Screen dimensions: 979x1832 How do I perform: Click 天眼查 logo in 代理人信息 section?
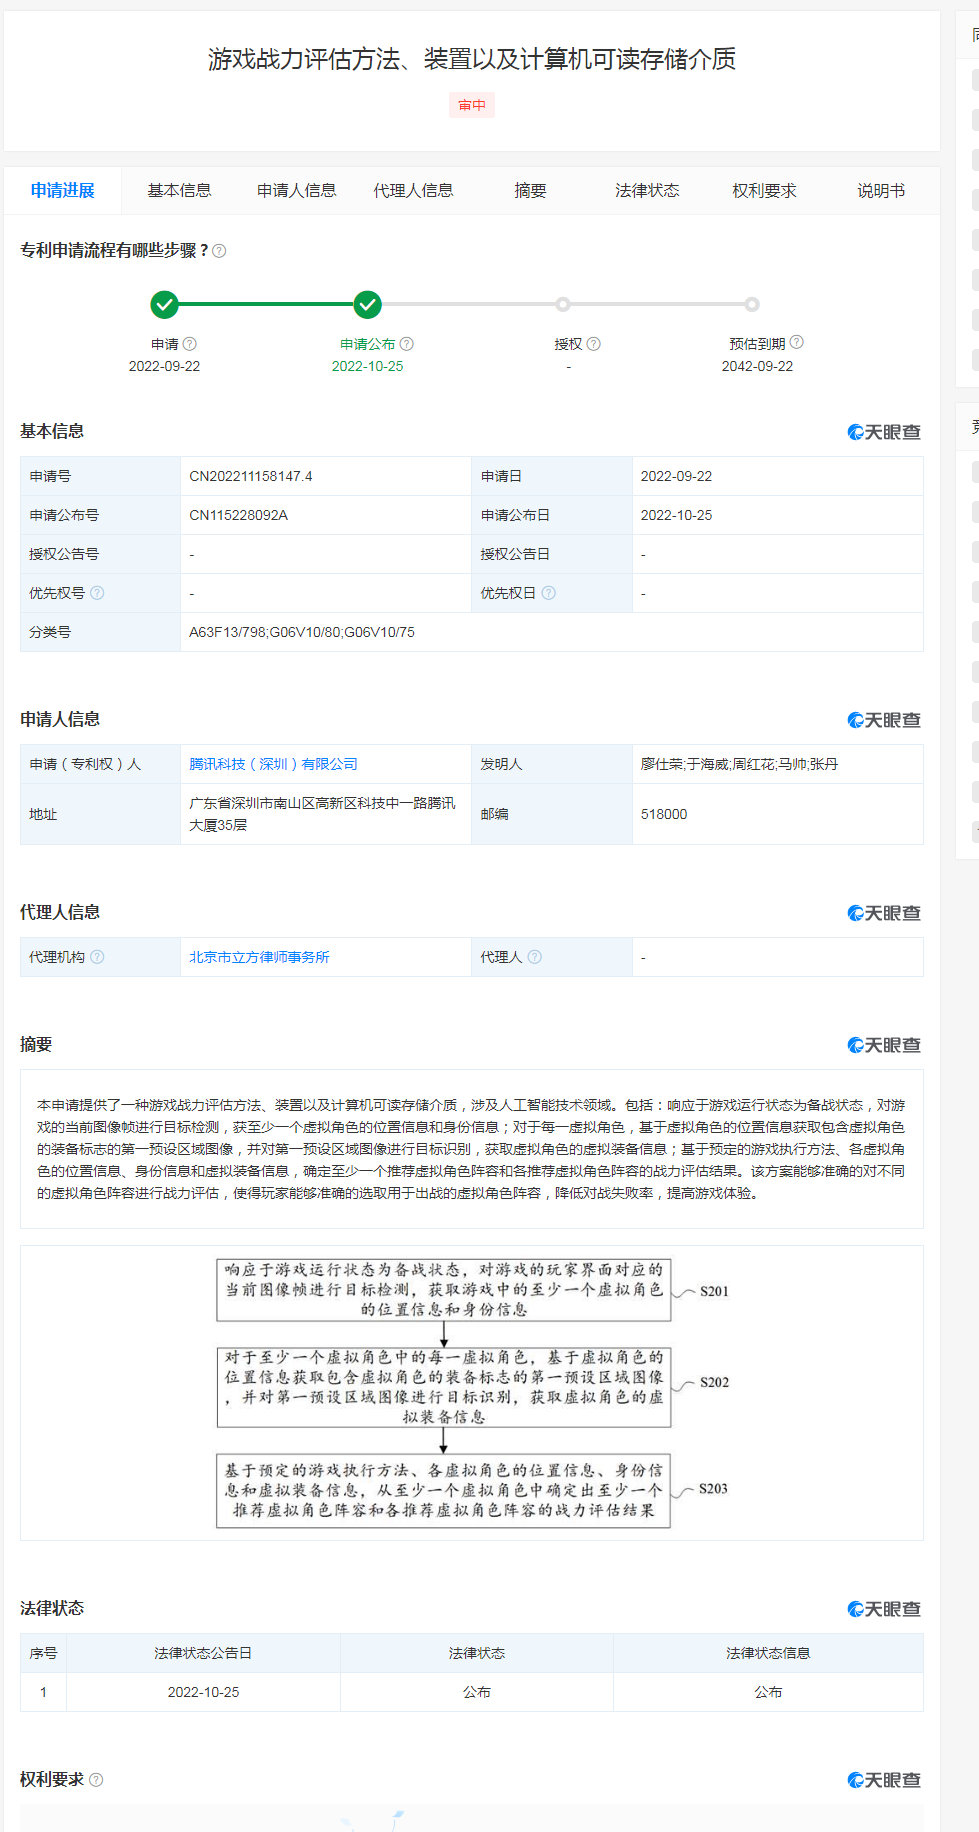point(884,913)
